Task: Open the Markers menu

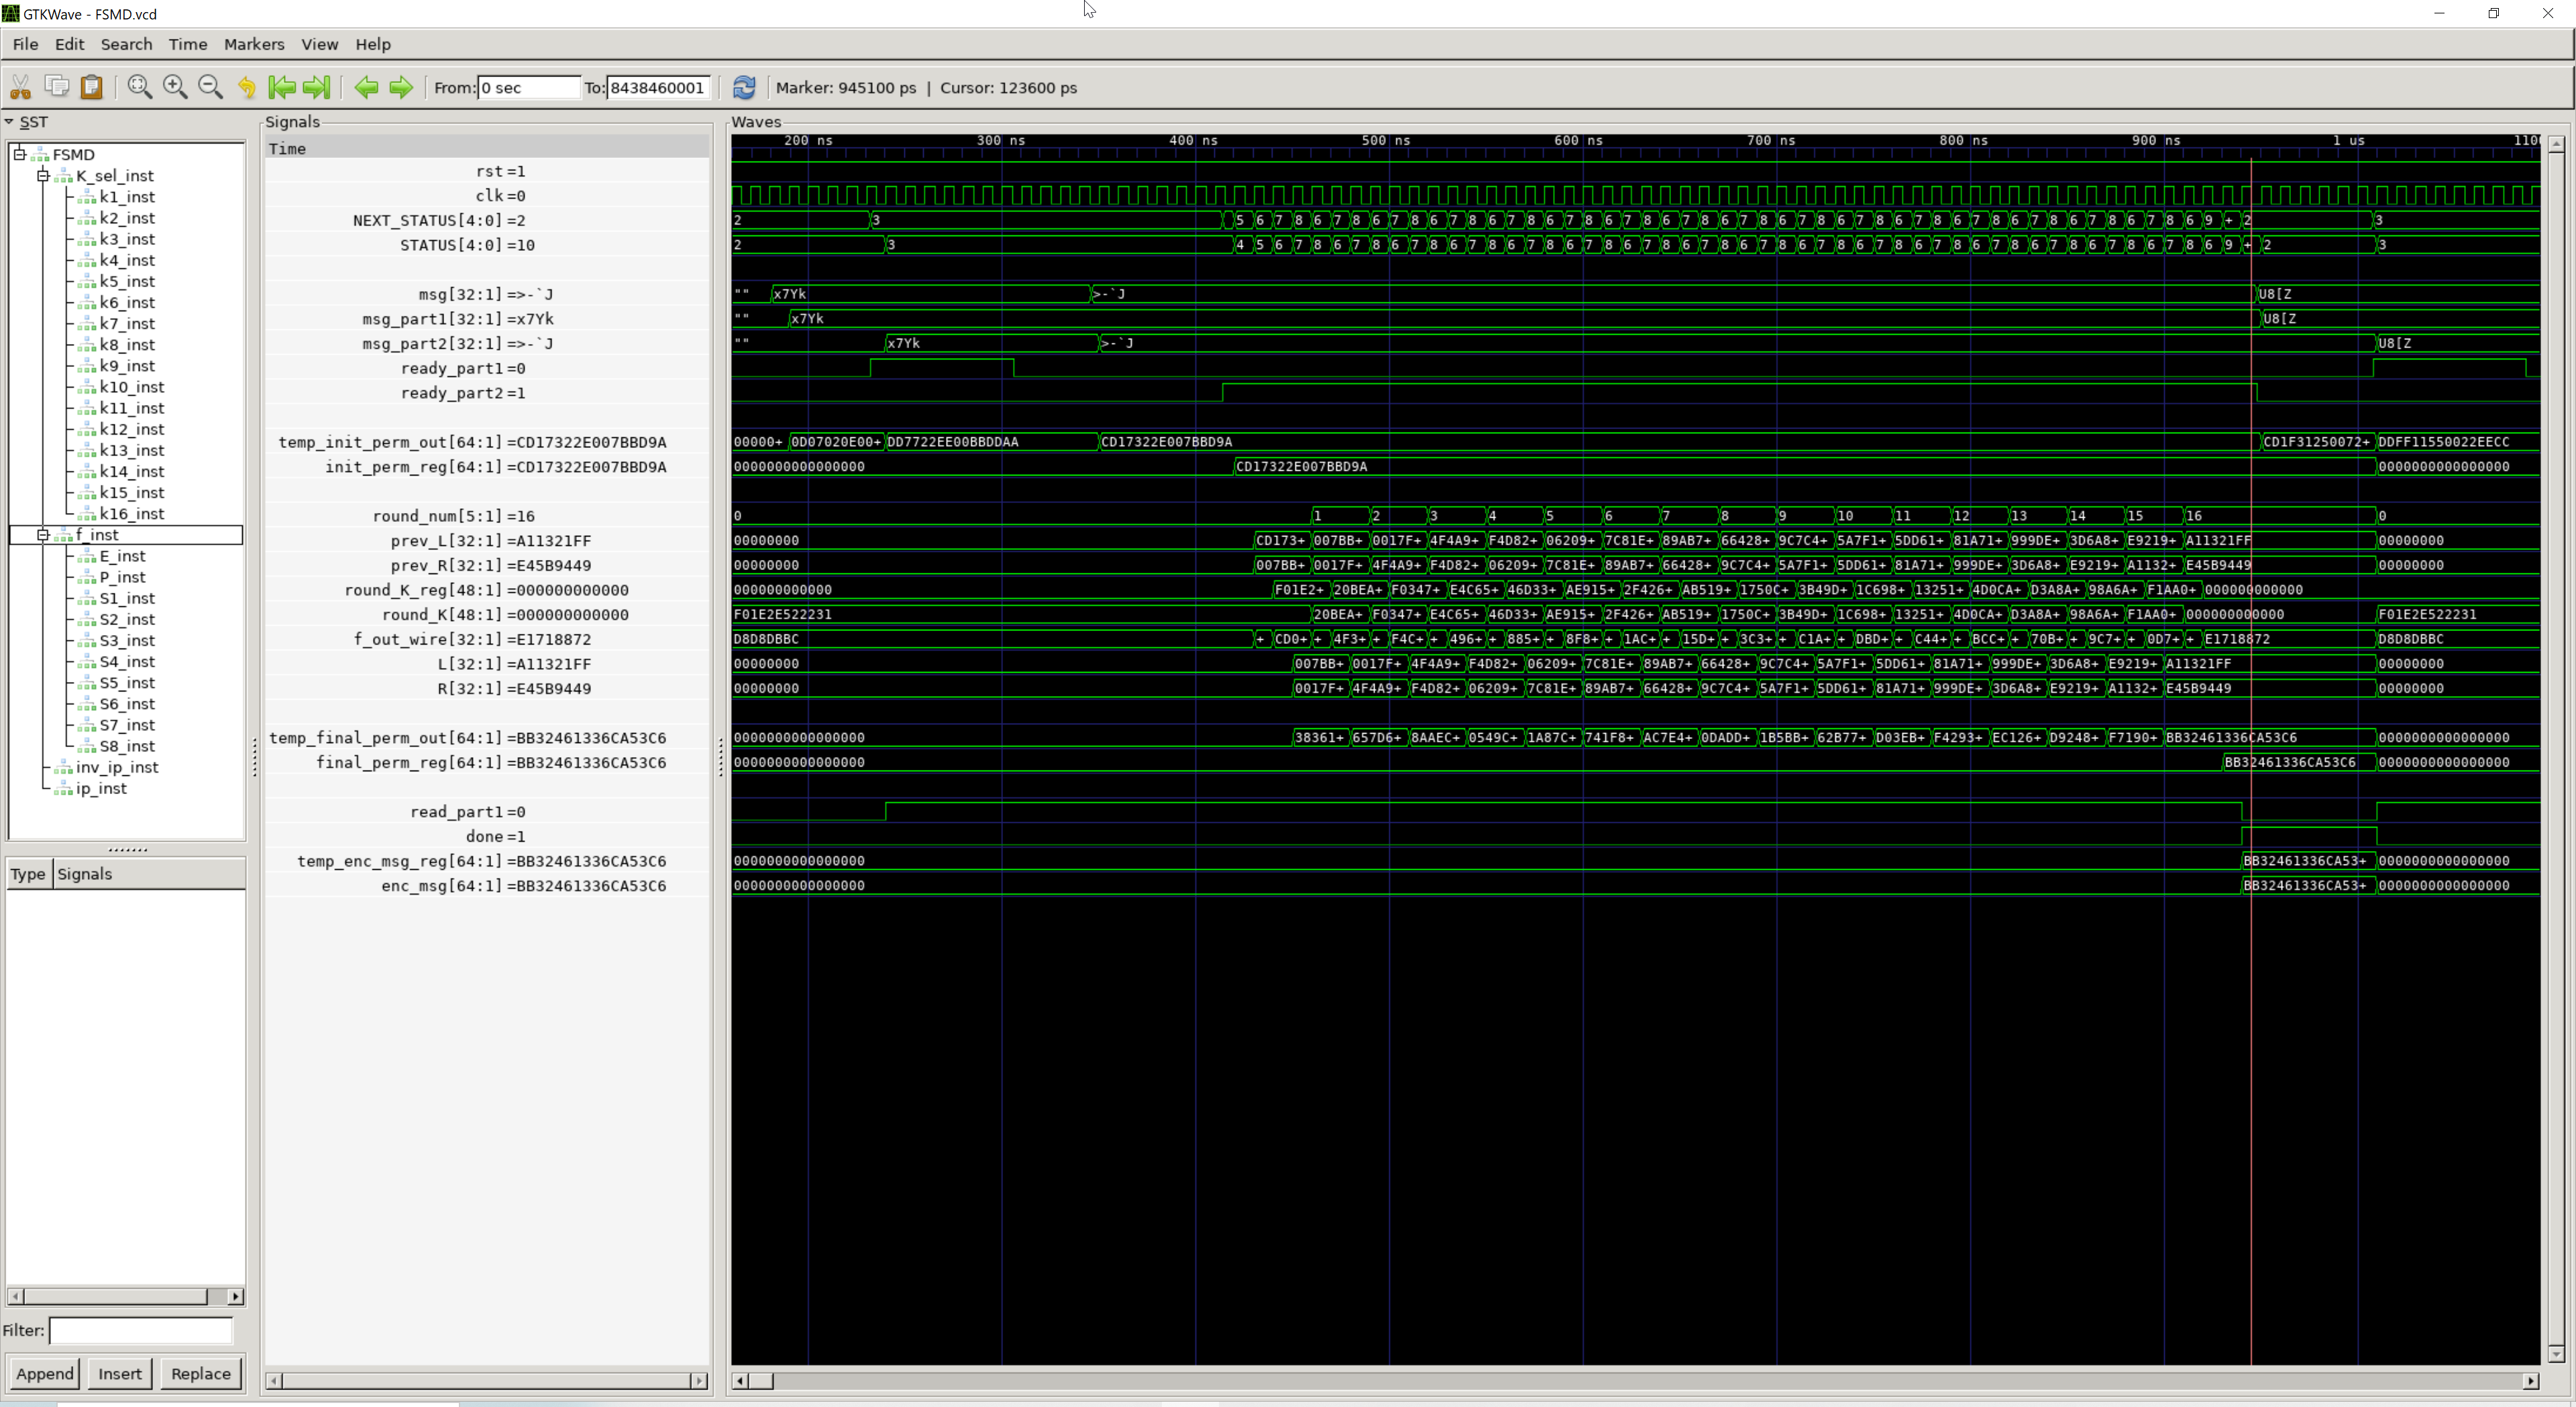Action: [254, 44]
